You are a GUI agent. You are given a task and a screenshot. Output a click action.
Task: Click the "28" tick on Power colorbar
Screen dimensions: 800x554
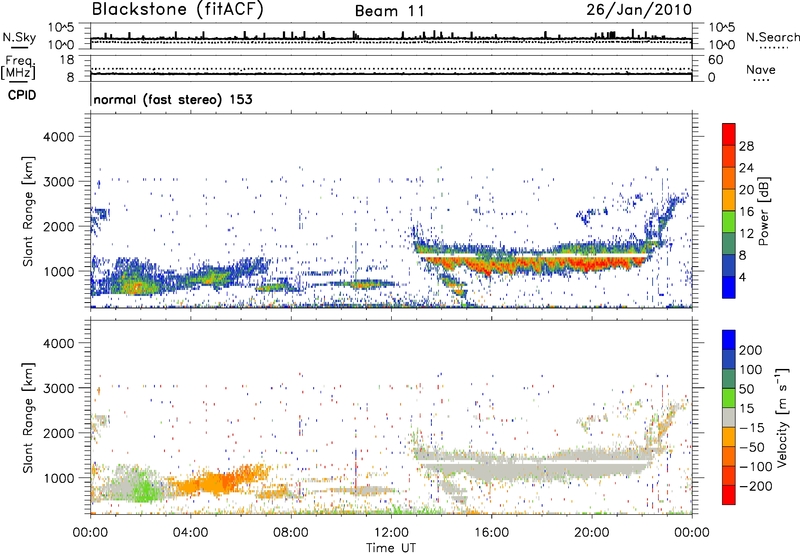[746, 146]
